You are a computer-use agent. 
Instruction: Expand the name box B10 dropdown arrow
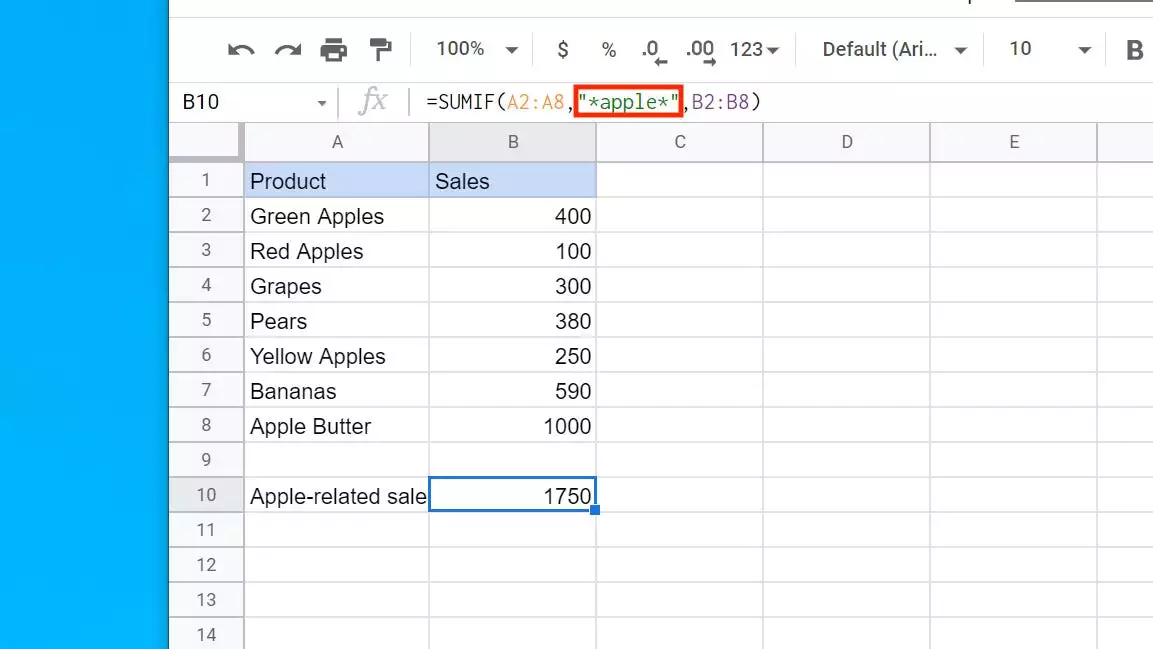(x=322, y=103)
